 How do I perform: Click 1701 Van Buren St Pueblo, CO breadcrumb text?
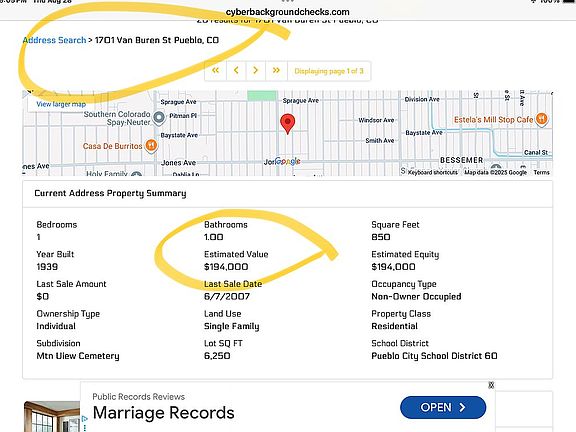(157, 40)
